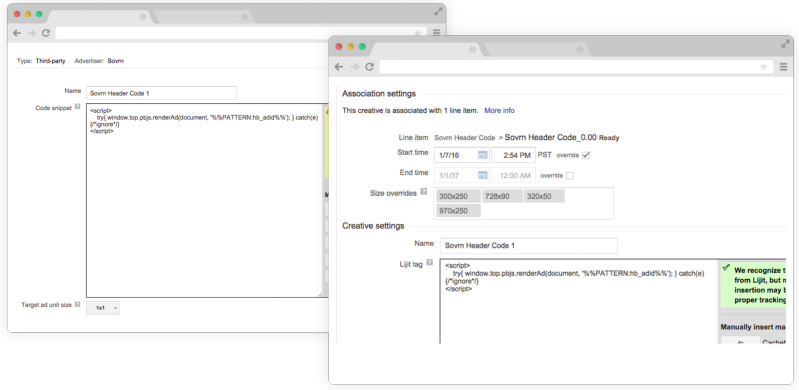The height and width of the screenshot is (390, 799).
Task: Click Creative settings heading
Action: click(373, 226)
